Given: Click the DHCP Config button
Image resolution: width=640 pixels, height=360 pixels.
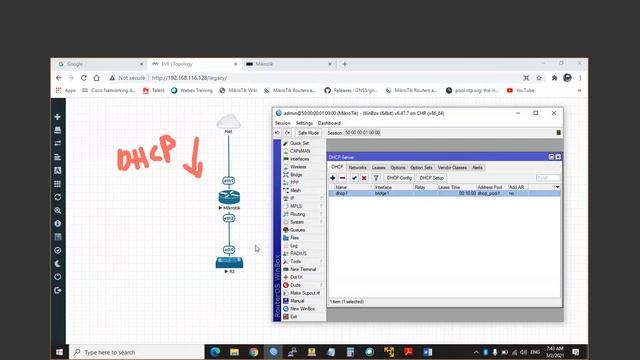Looking at the screenshot, I should click(x=399, y=178).
